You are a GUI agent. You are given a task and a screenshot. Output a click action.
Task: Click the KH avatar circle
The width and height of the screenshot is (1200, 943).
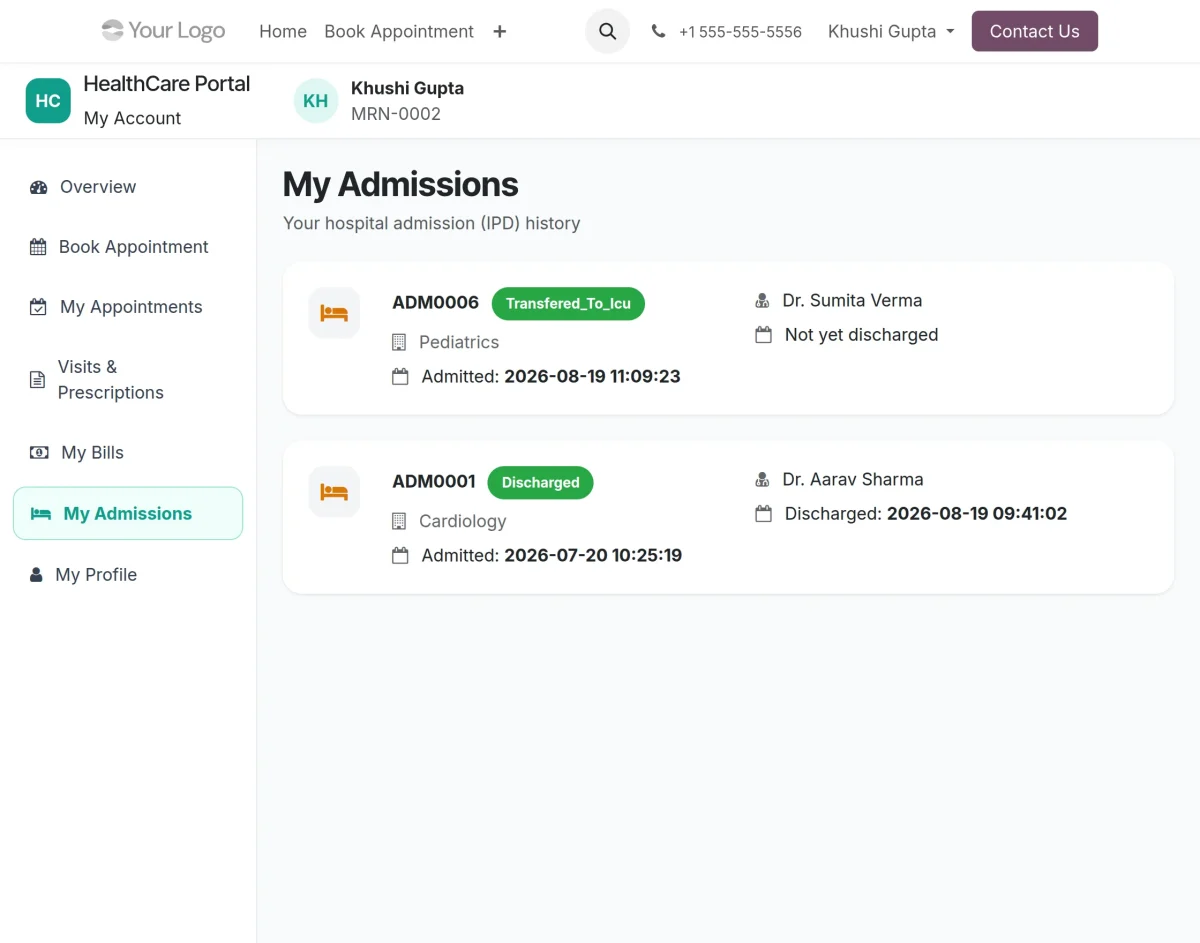[316, 101]
